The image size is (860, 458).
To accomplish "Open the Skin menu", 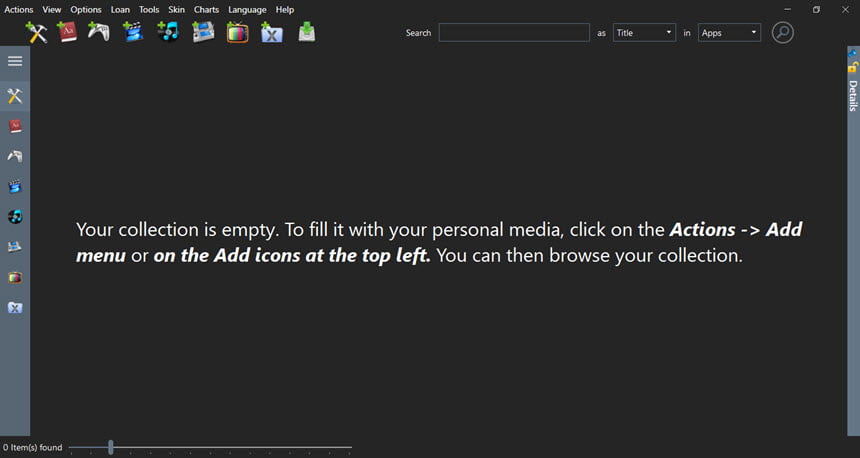I will click(176, 9).
